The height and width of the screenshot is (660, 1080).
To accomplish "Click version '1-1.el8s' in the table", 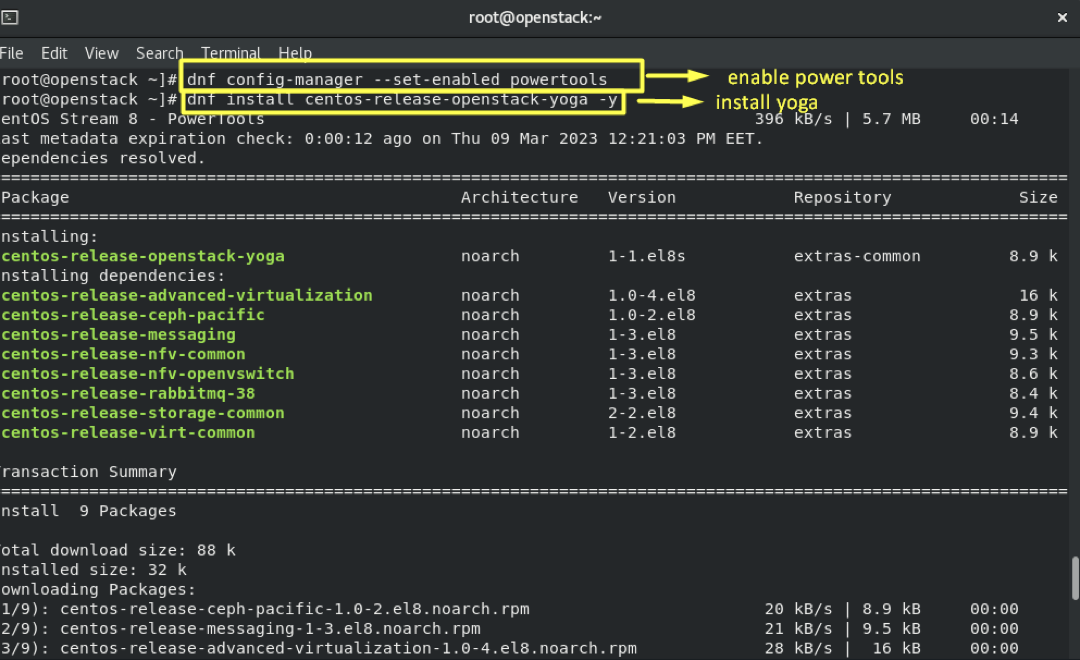I will tap(647, 256).
